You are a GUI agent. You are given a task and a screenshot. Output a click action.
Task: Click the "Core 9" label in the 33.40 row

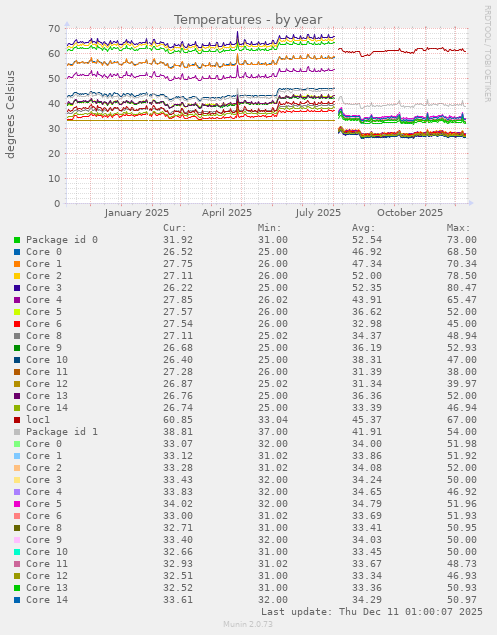(x=44, y=540)
